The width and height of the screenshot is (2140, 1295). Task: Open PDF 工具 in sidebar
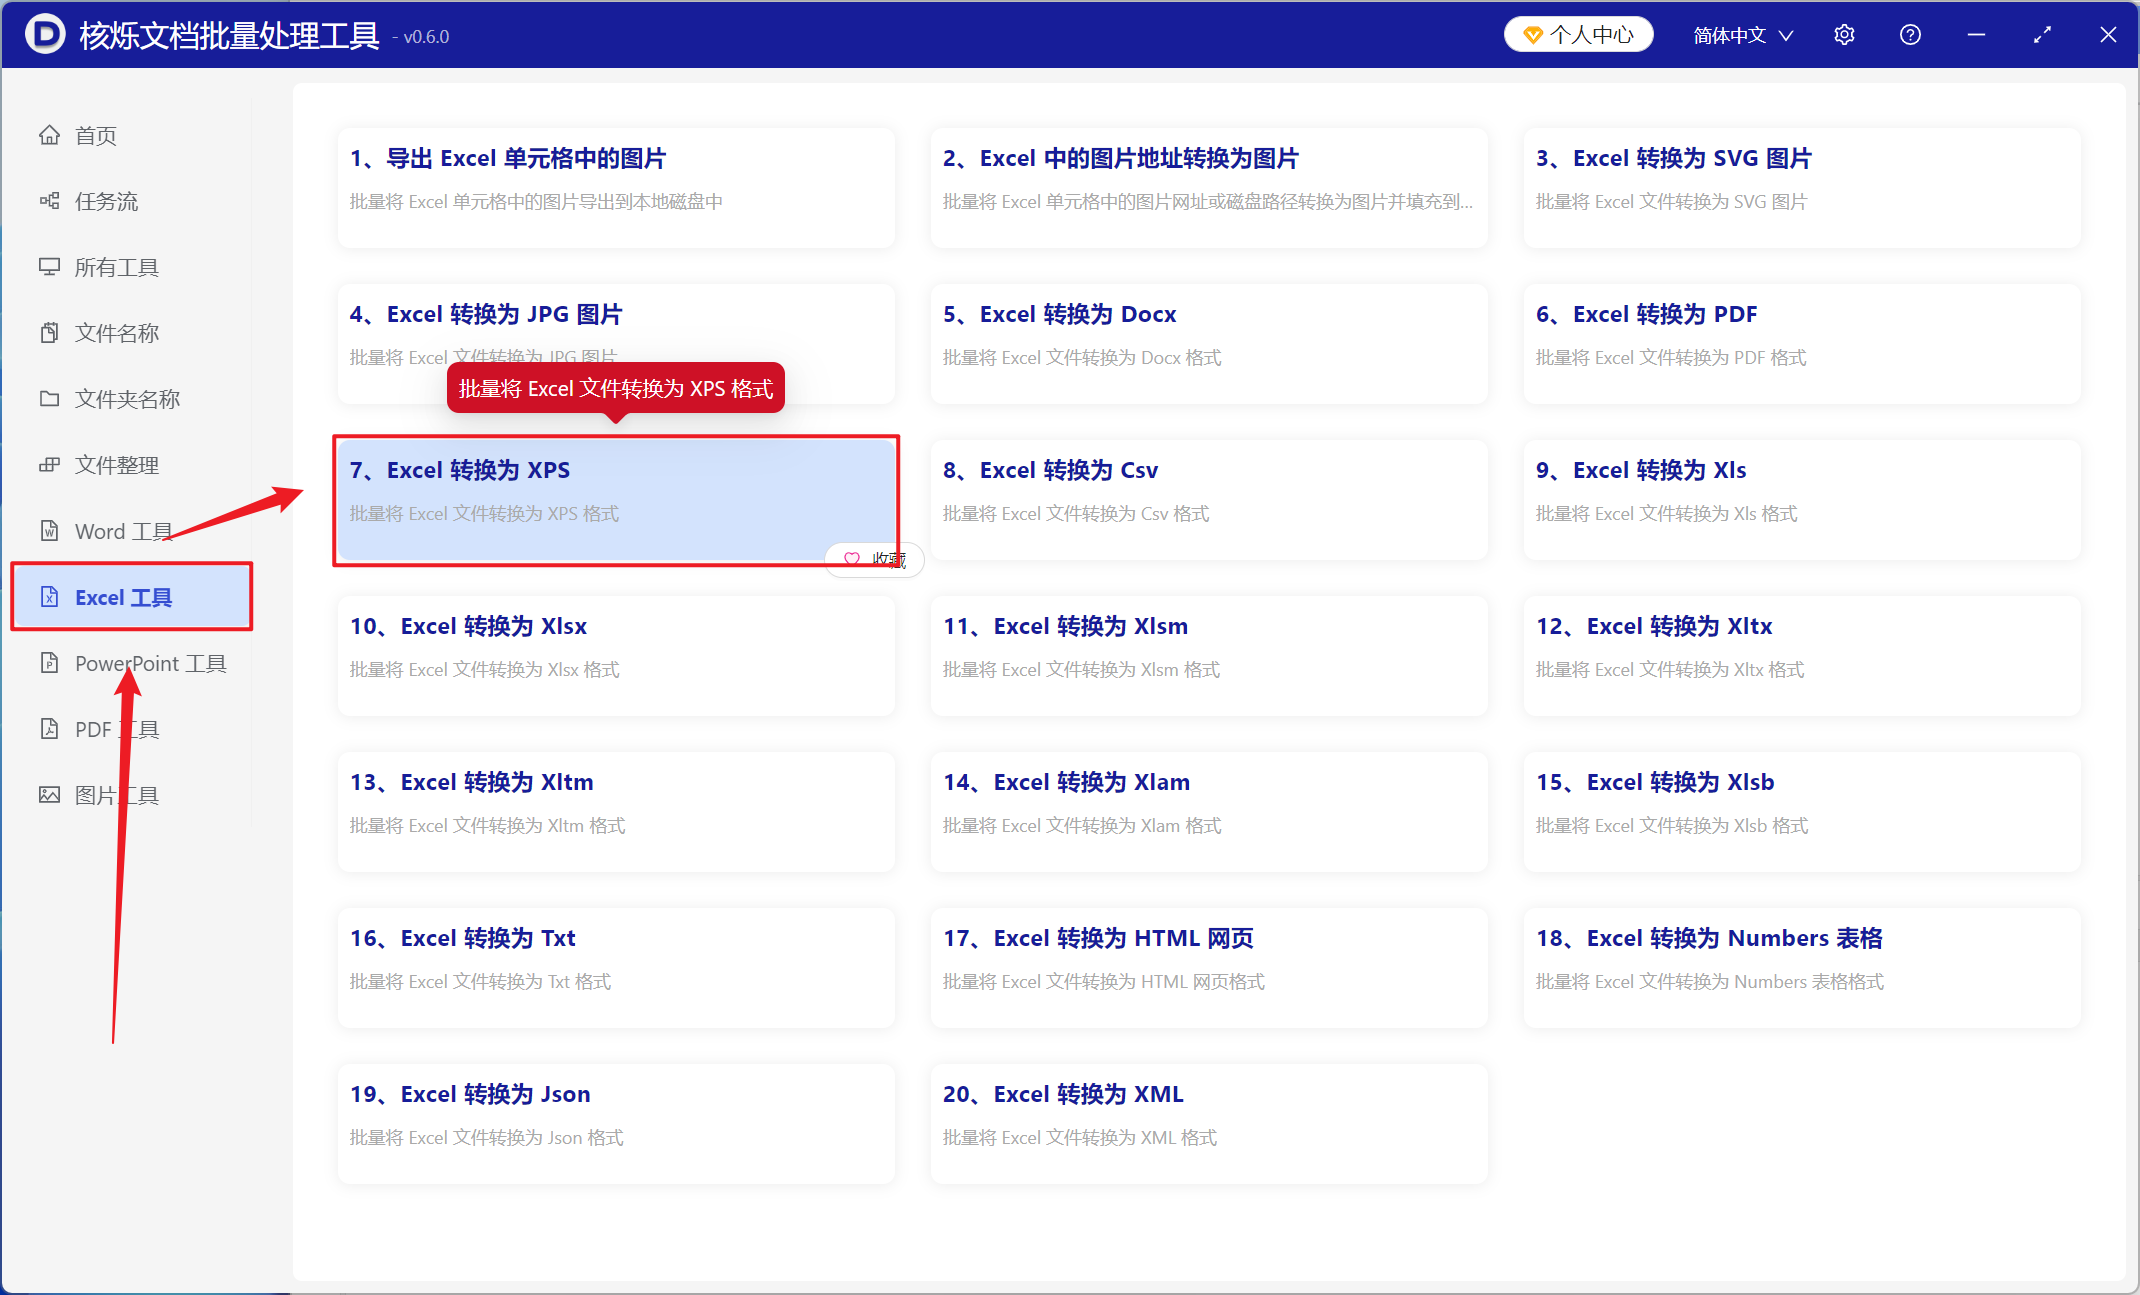[132, 729]
